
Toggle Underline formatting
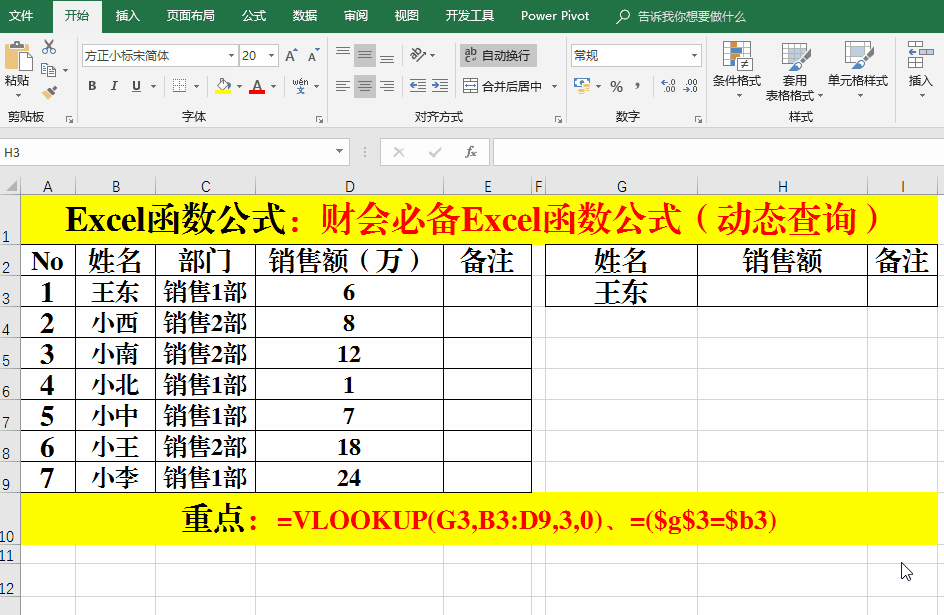coord(137,86)
